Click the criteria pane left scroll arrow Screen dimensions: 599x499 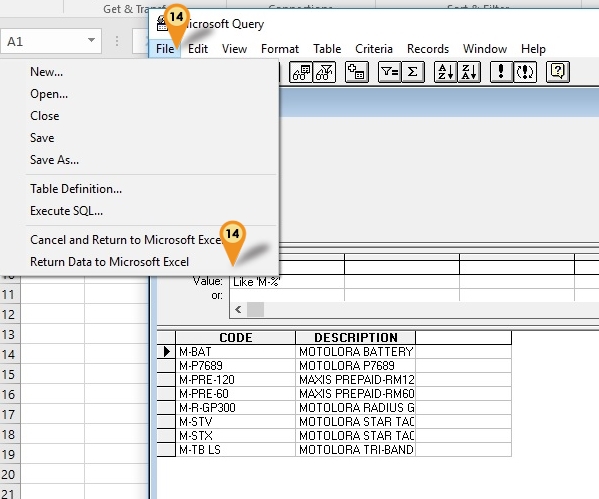pyautogui.click(x=238, y=309)
